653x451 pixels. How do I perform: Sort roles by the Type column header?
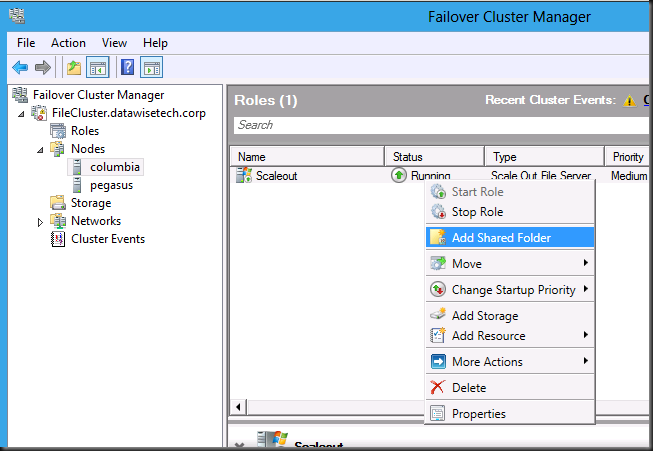click(545, 157)
